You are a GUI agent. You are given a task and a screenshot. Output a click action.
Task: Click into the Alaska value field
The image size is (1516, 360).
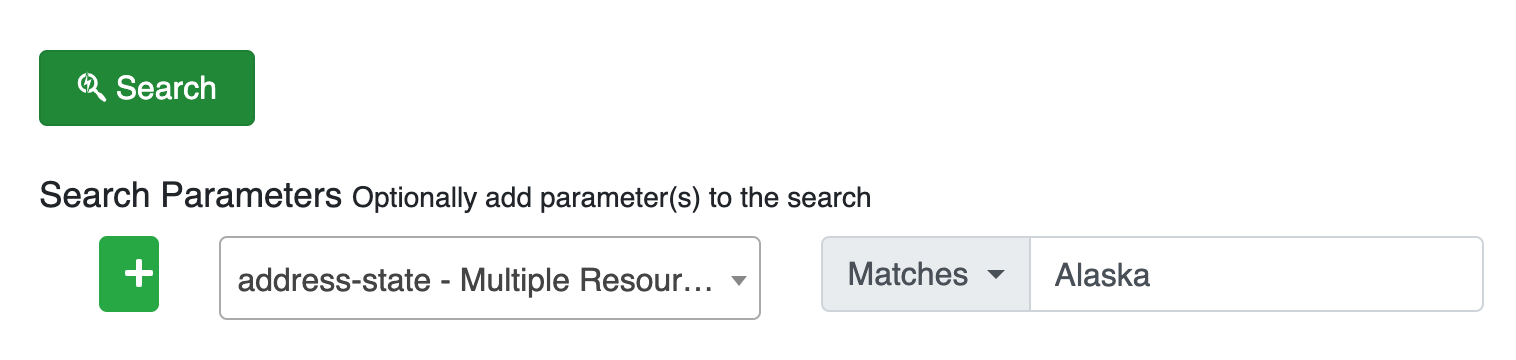(x=1256, y=274)
